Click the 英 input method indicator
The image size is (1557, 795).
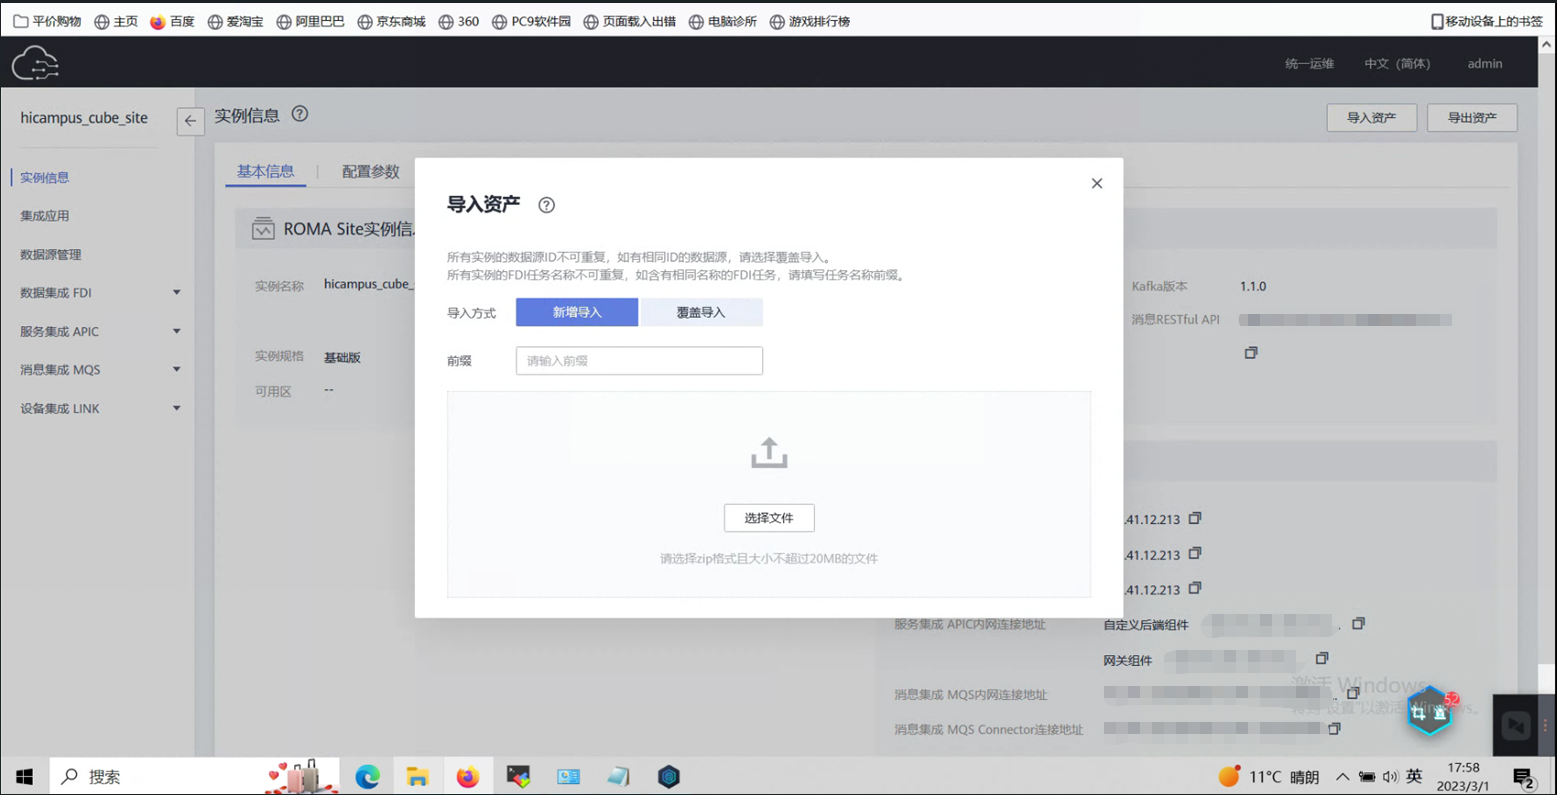(1414, 777)
